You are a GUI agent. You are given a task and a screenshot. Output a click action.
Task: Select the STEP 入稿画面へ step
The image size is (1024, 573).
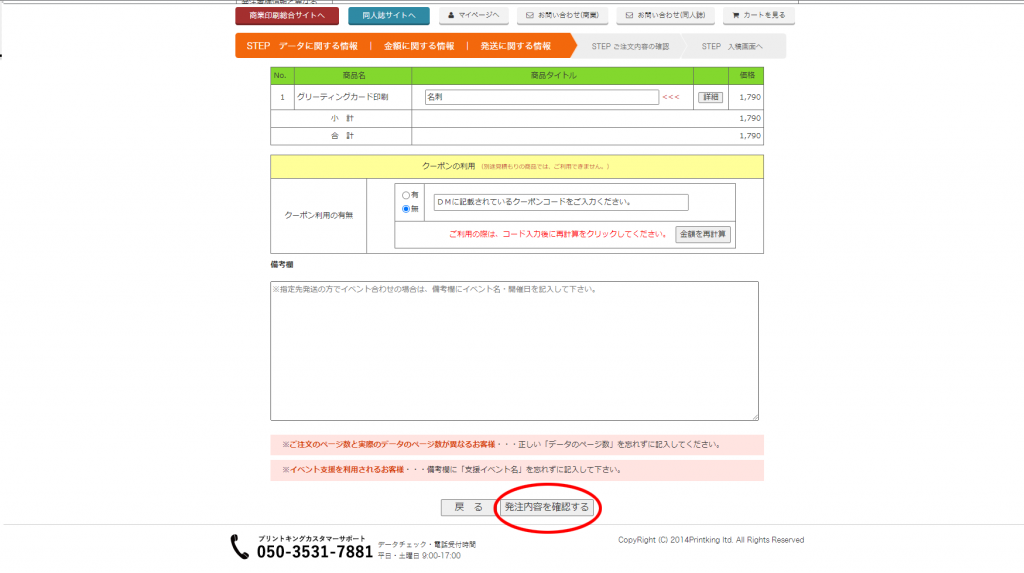(x=732, y=46)
